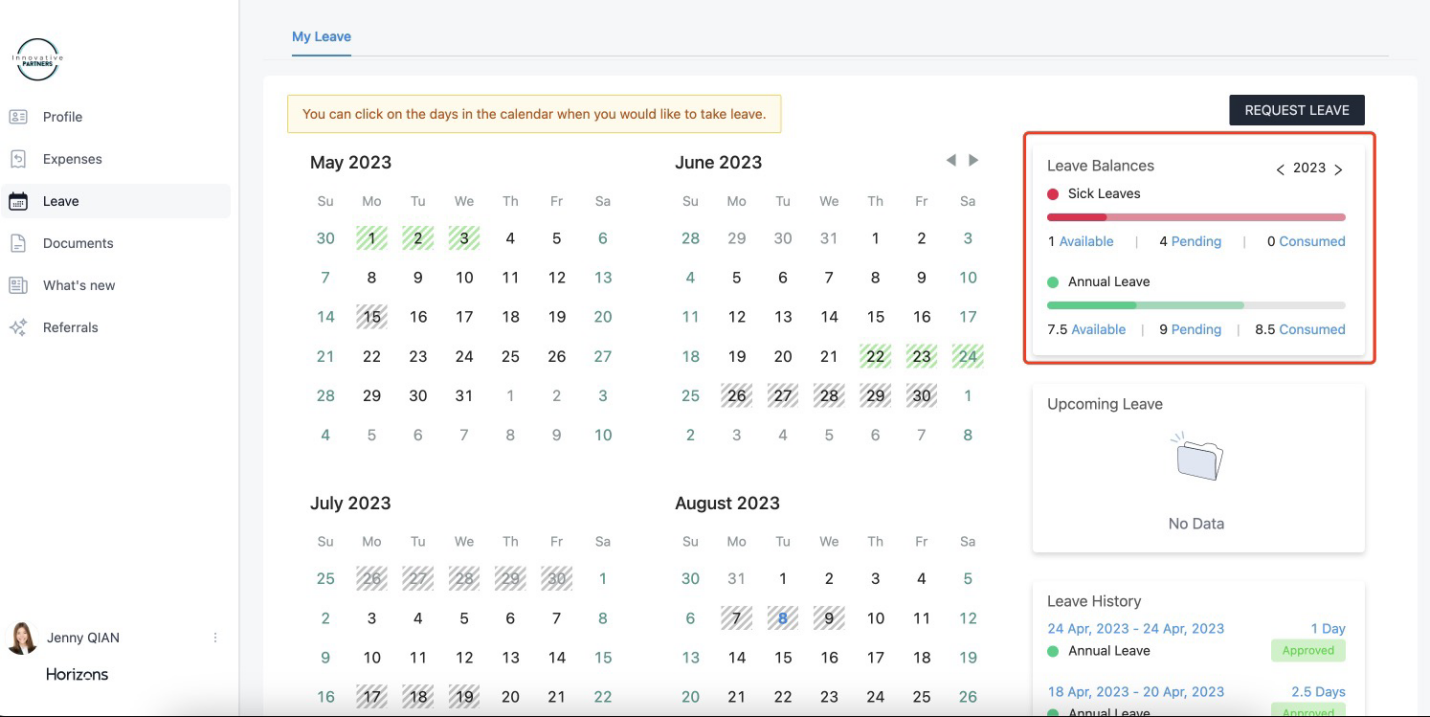Viewport: 1430px width, 717px height.
Task: Open the three-dot menu beside Jenny QIAN
Action: pos(215,638)
